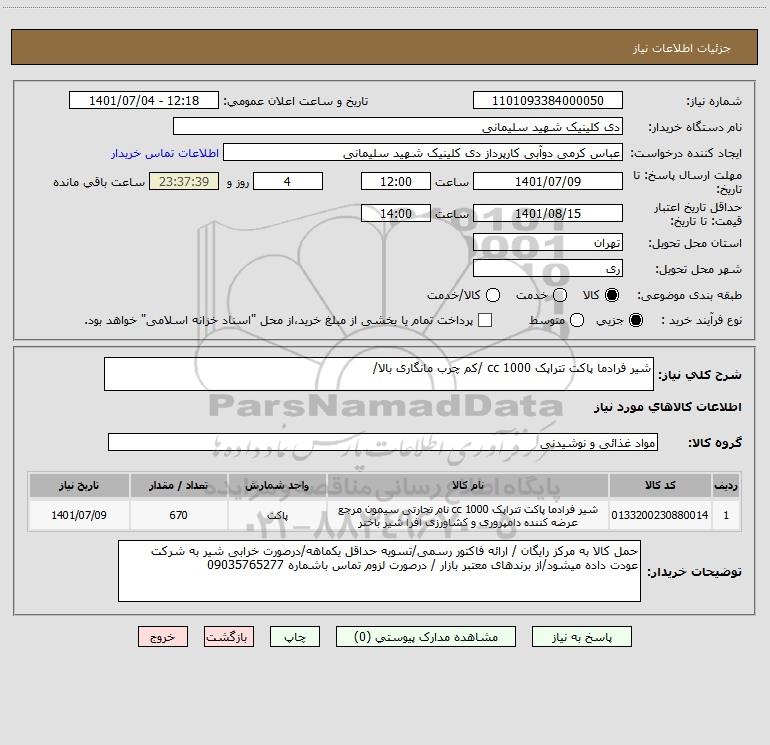The image size is (770, 745).
Task: Click the شرح کلی نیاز description text box
Action: coord(379,374)
